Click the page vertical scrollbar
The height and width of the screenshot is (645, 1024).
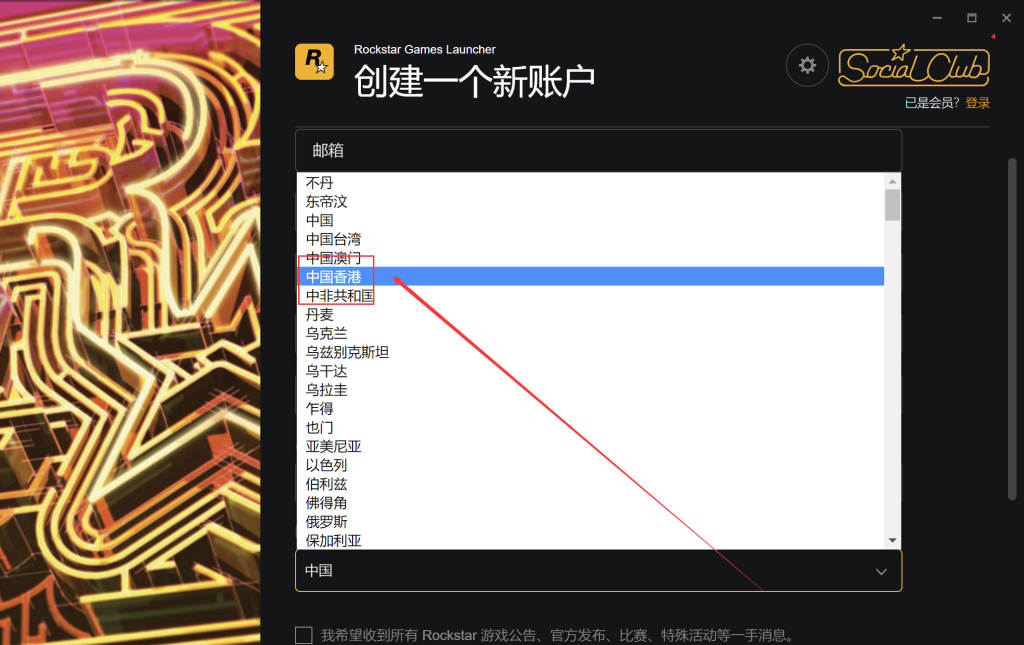tap(1012, 329)
